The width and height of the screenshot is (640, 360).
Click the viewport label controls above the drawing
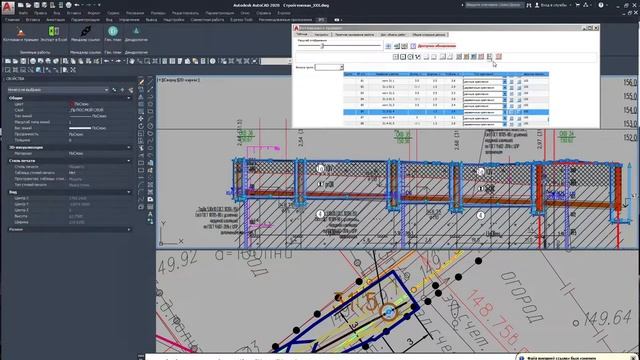tap(179, 80)
